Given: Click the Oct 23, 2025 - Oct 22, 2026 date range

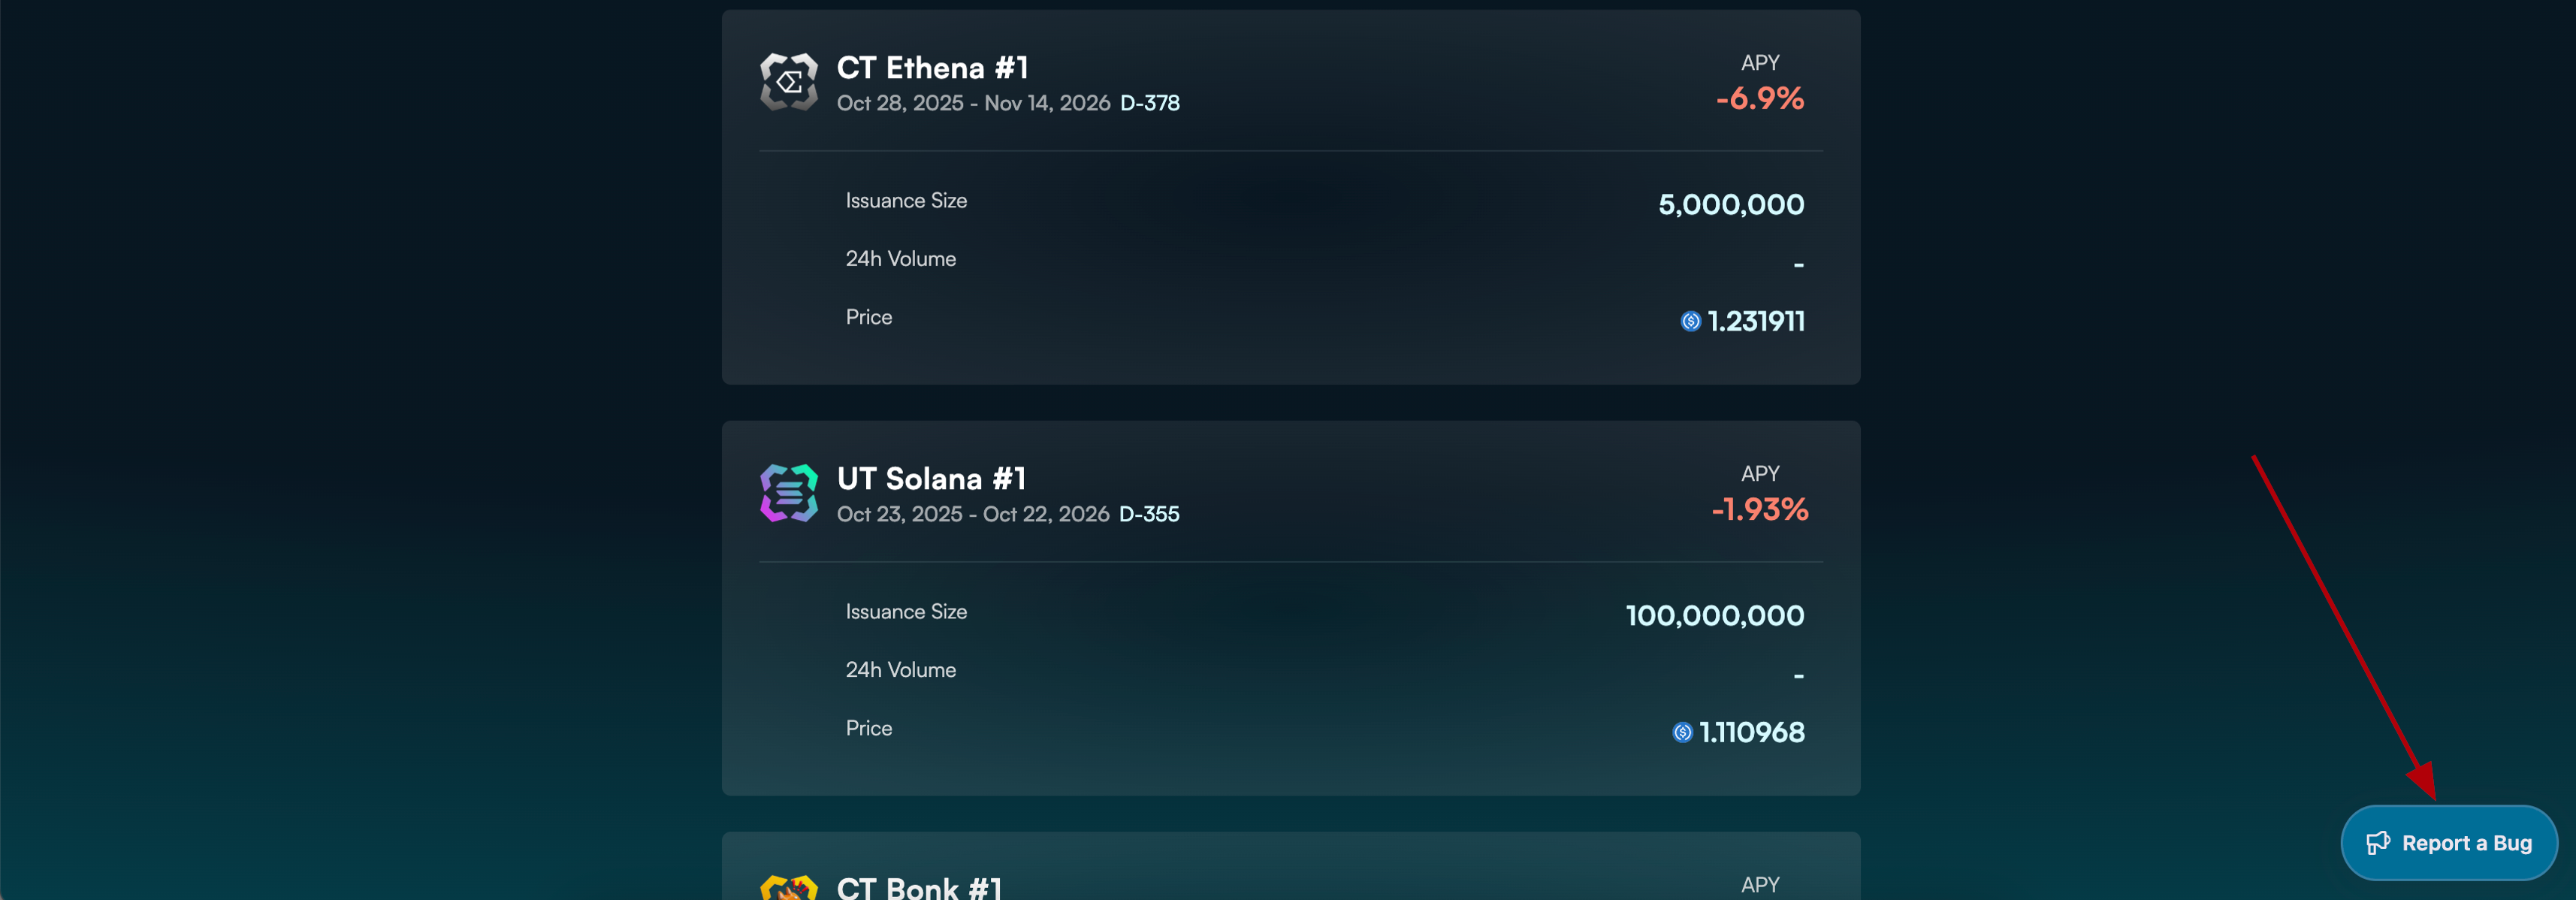Looking at the screenshot, I should coord(973,514).
